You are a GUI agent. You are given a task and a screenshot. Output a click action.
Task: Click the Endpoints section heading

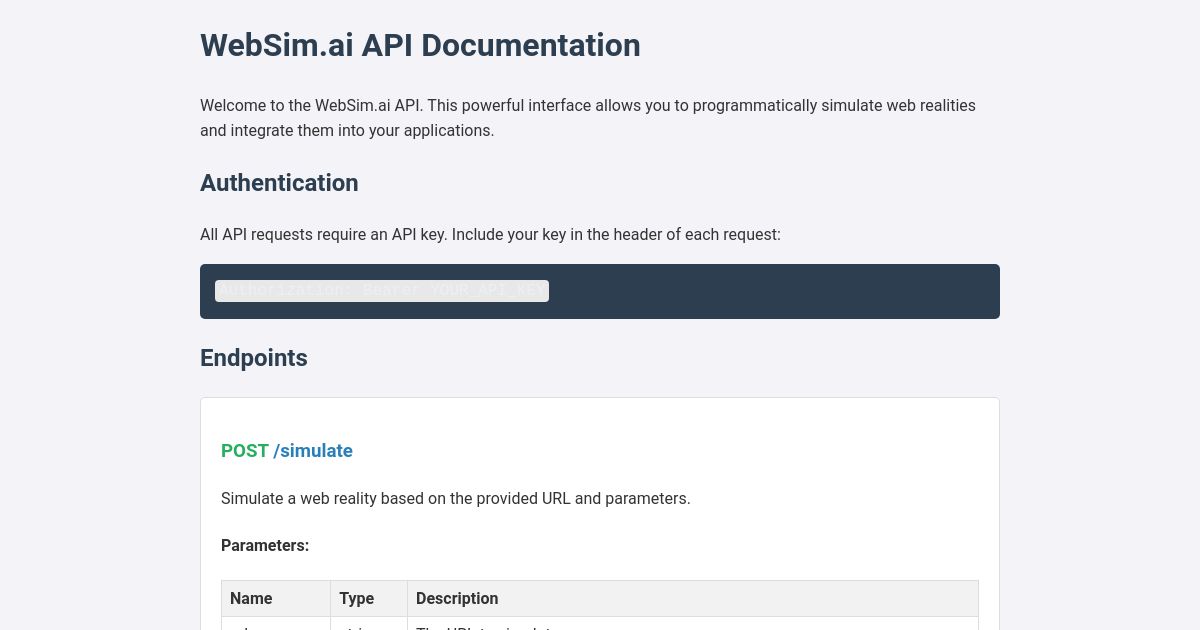coord(253,358)
